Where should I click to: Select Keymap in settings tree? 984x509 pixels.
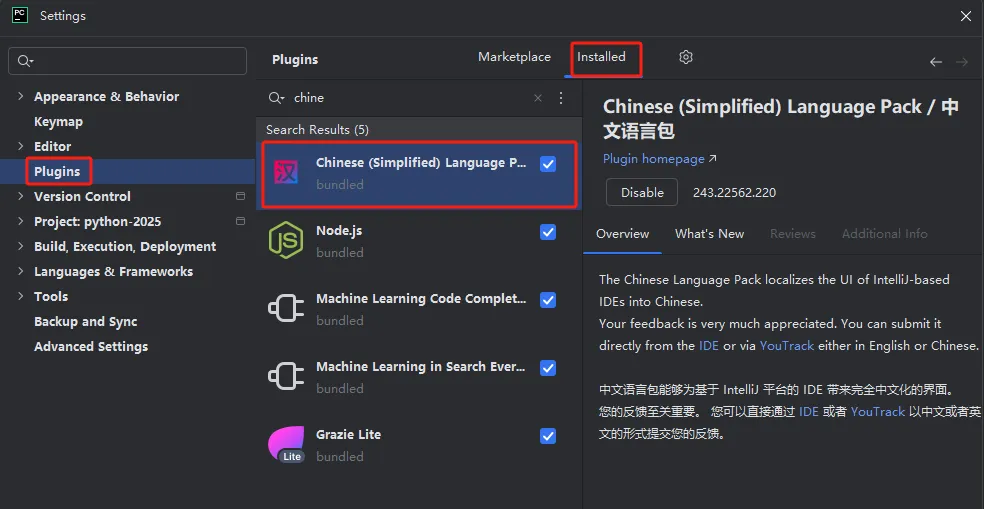point(58,122)
